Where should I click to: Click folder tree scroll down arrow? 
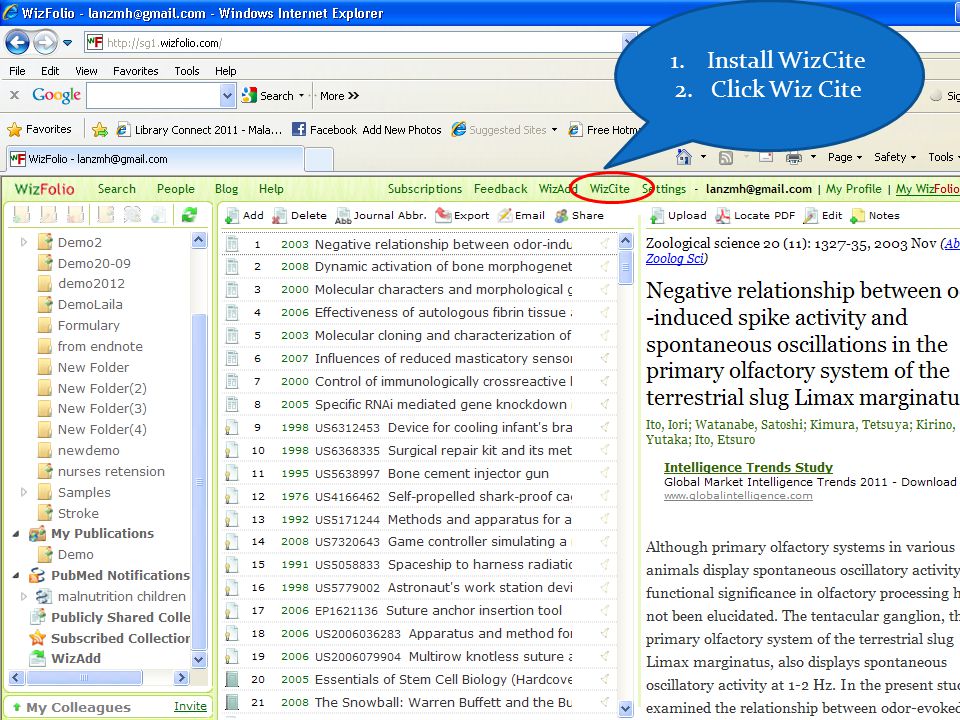coord(199,659)
